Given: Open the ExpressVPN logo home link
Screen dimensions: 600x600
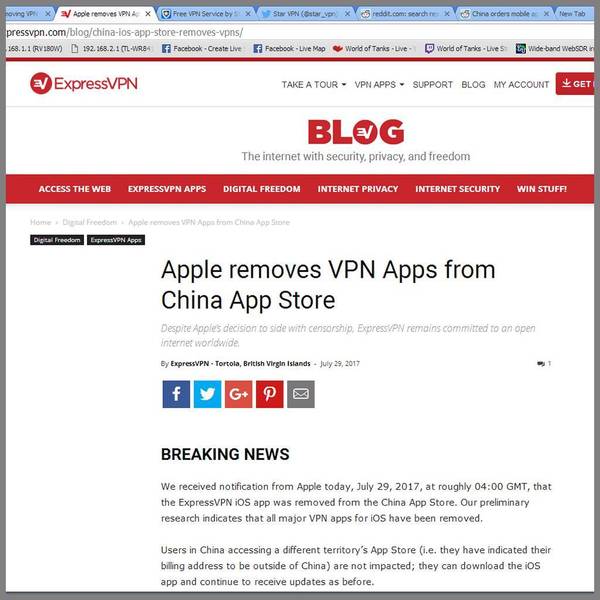Looking at the screenshot, I should tap(84, 83).
